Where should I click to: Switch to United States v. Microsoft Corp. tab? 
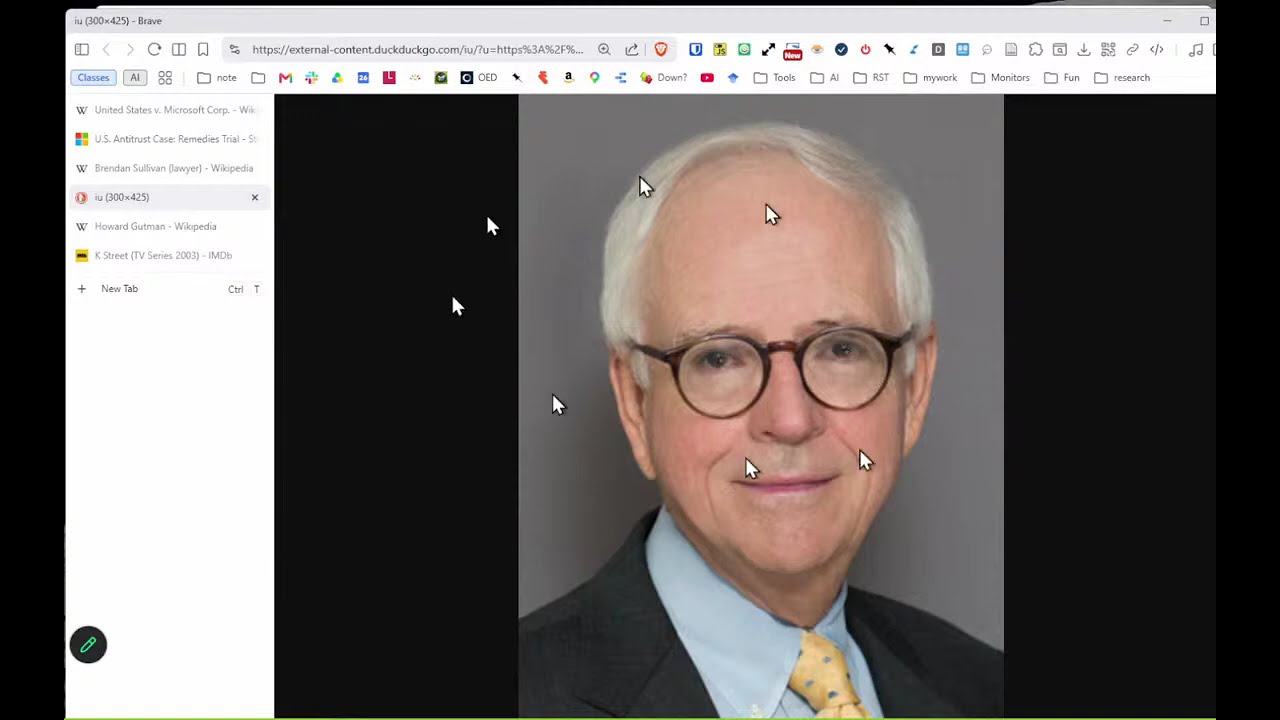point(169,110)
